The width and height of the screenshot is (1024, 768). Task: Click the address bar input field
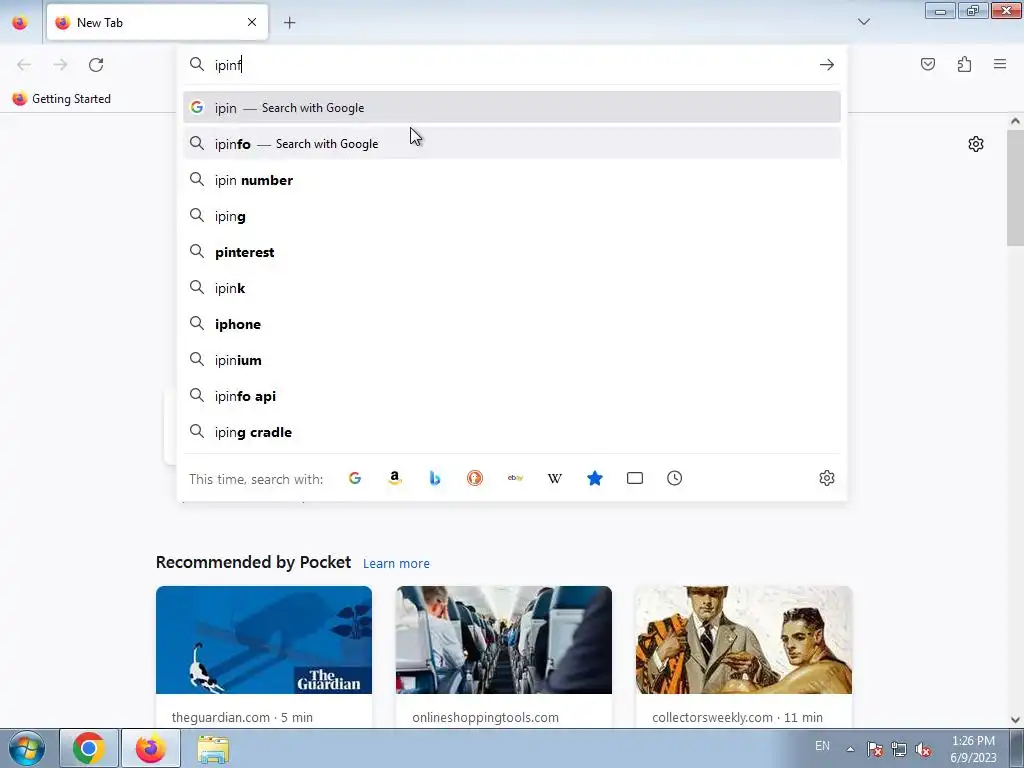point(513,65)
